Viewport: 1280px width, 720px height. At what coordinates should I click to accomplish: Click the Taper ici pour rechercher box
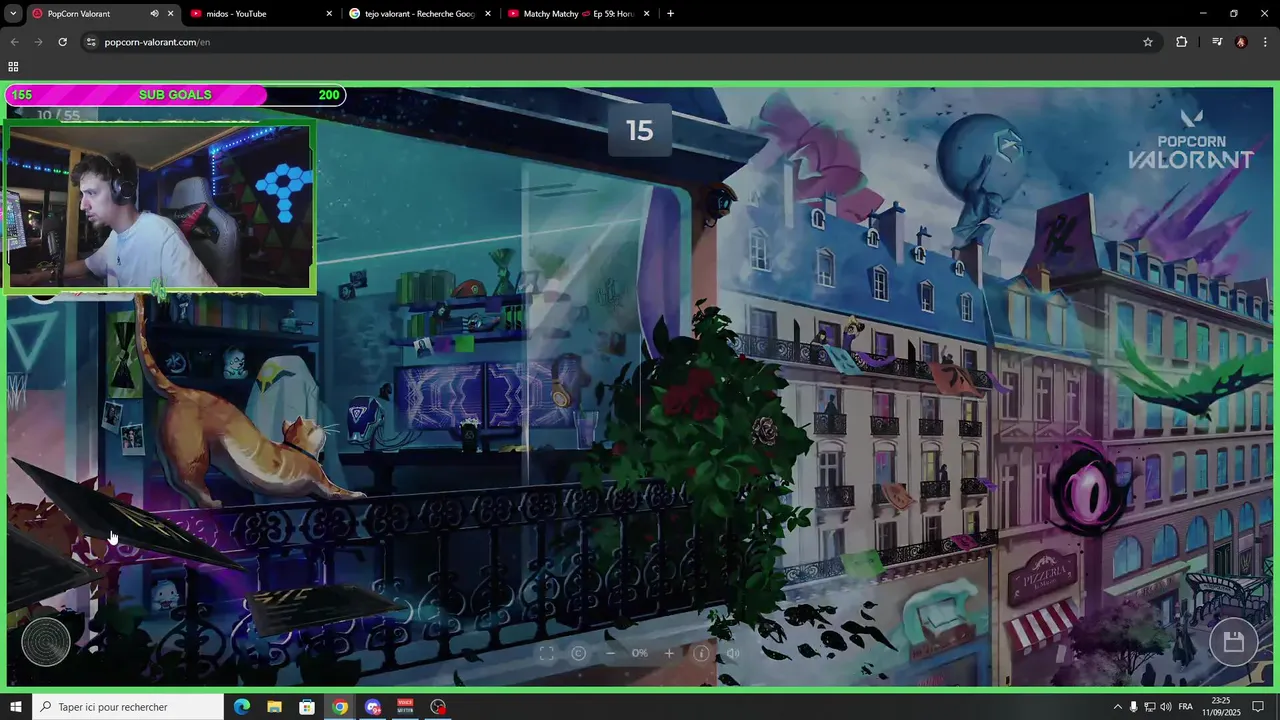tap(128, 707)
